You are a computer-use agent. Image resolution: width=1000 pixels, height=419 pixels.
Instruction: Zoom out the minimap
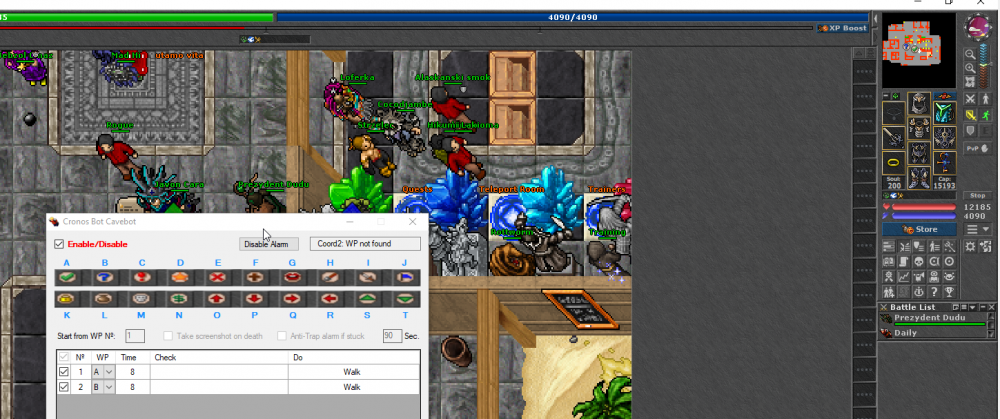pos(970,55)
